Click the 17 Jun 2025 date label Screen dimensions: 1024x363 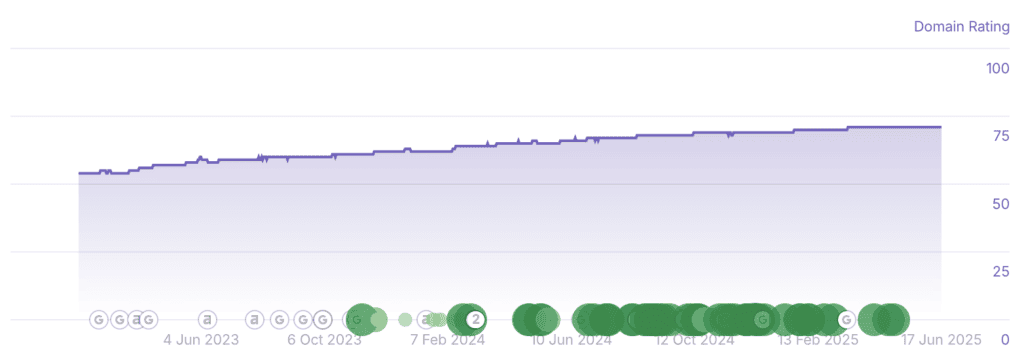click(942, 340)
